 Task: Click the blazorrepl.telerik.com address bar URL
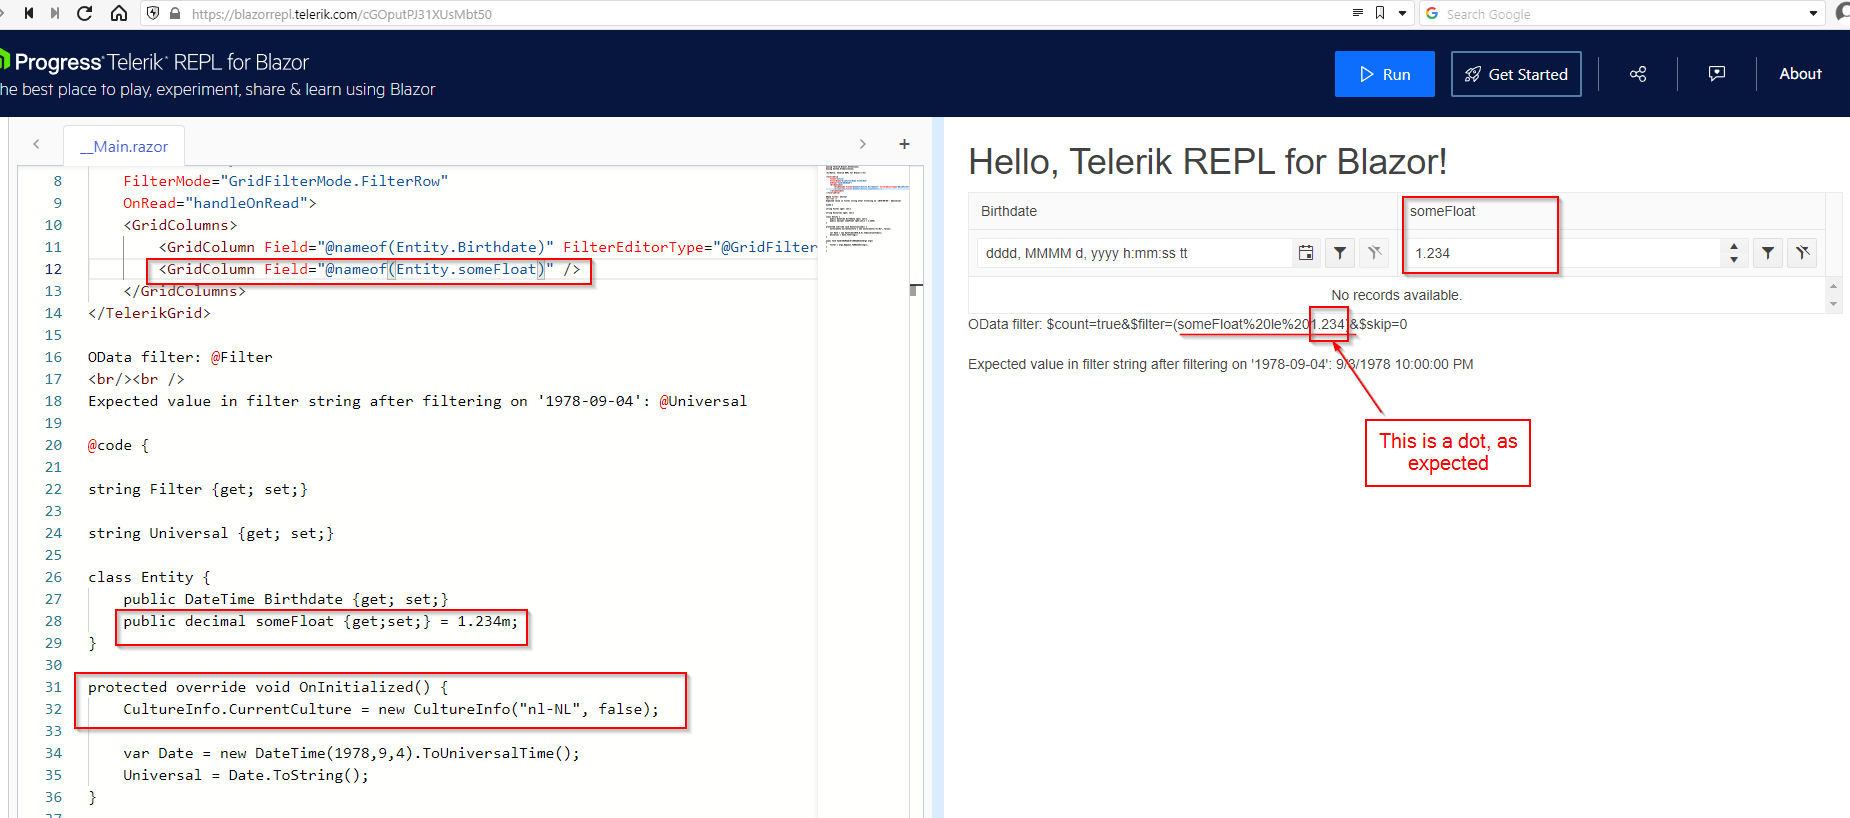pyautogui.click(x=341, y=14)
